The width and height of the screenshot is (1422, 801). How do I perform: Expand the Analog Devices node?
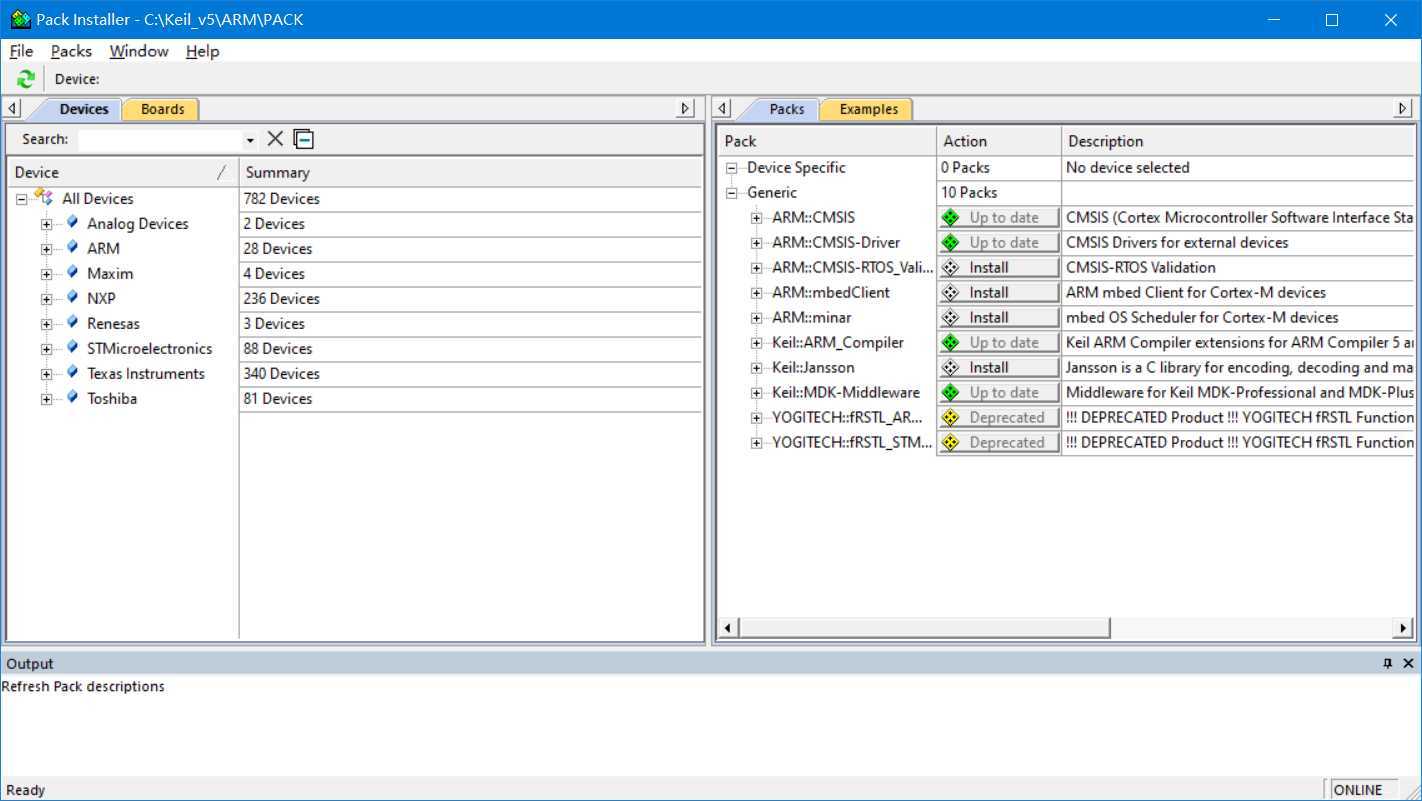tap(46, 224)
